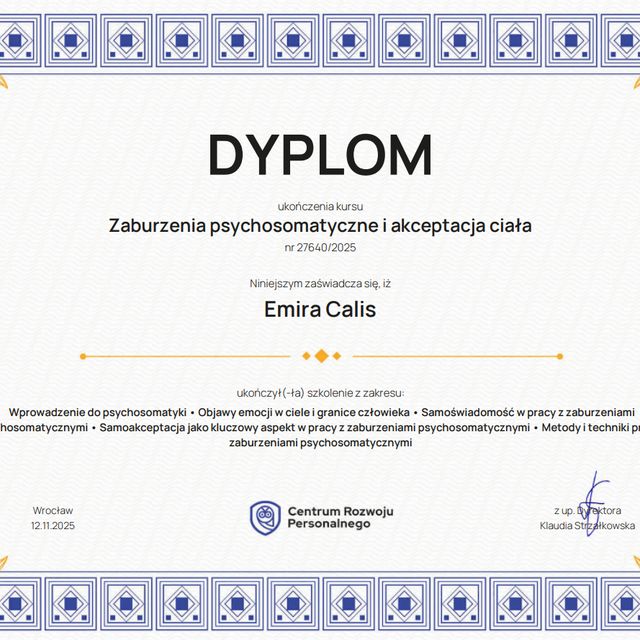
Task: Click 'Centrum Rozwoju Personalnego' logo text
Action: click(x=340, y=518)
